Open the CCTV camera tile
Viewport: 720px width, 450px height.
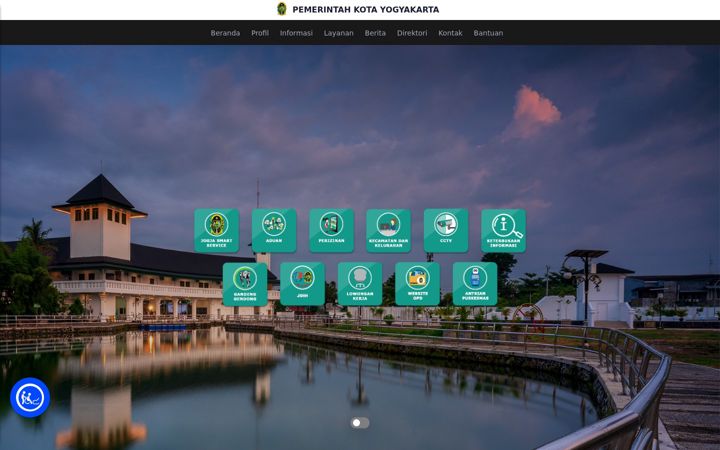(x=446, y=231)
